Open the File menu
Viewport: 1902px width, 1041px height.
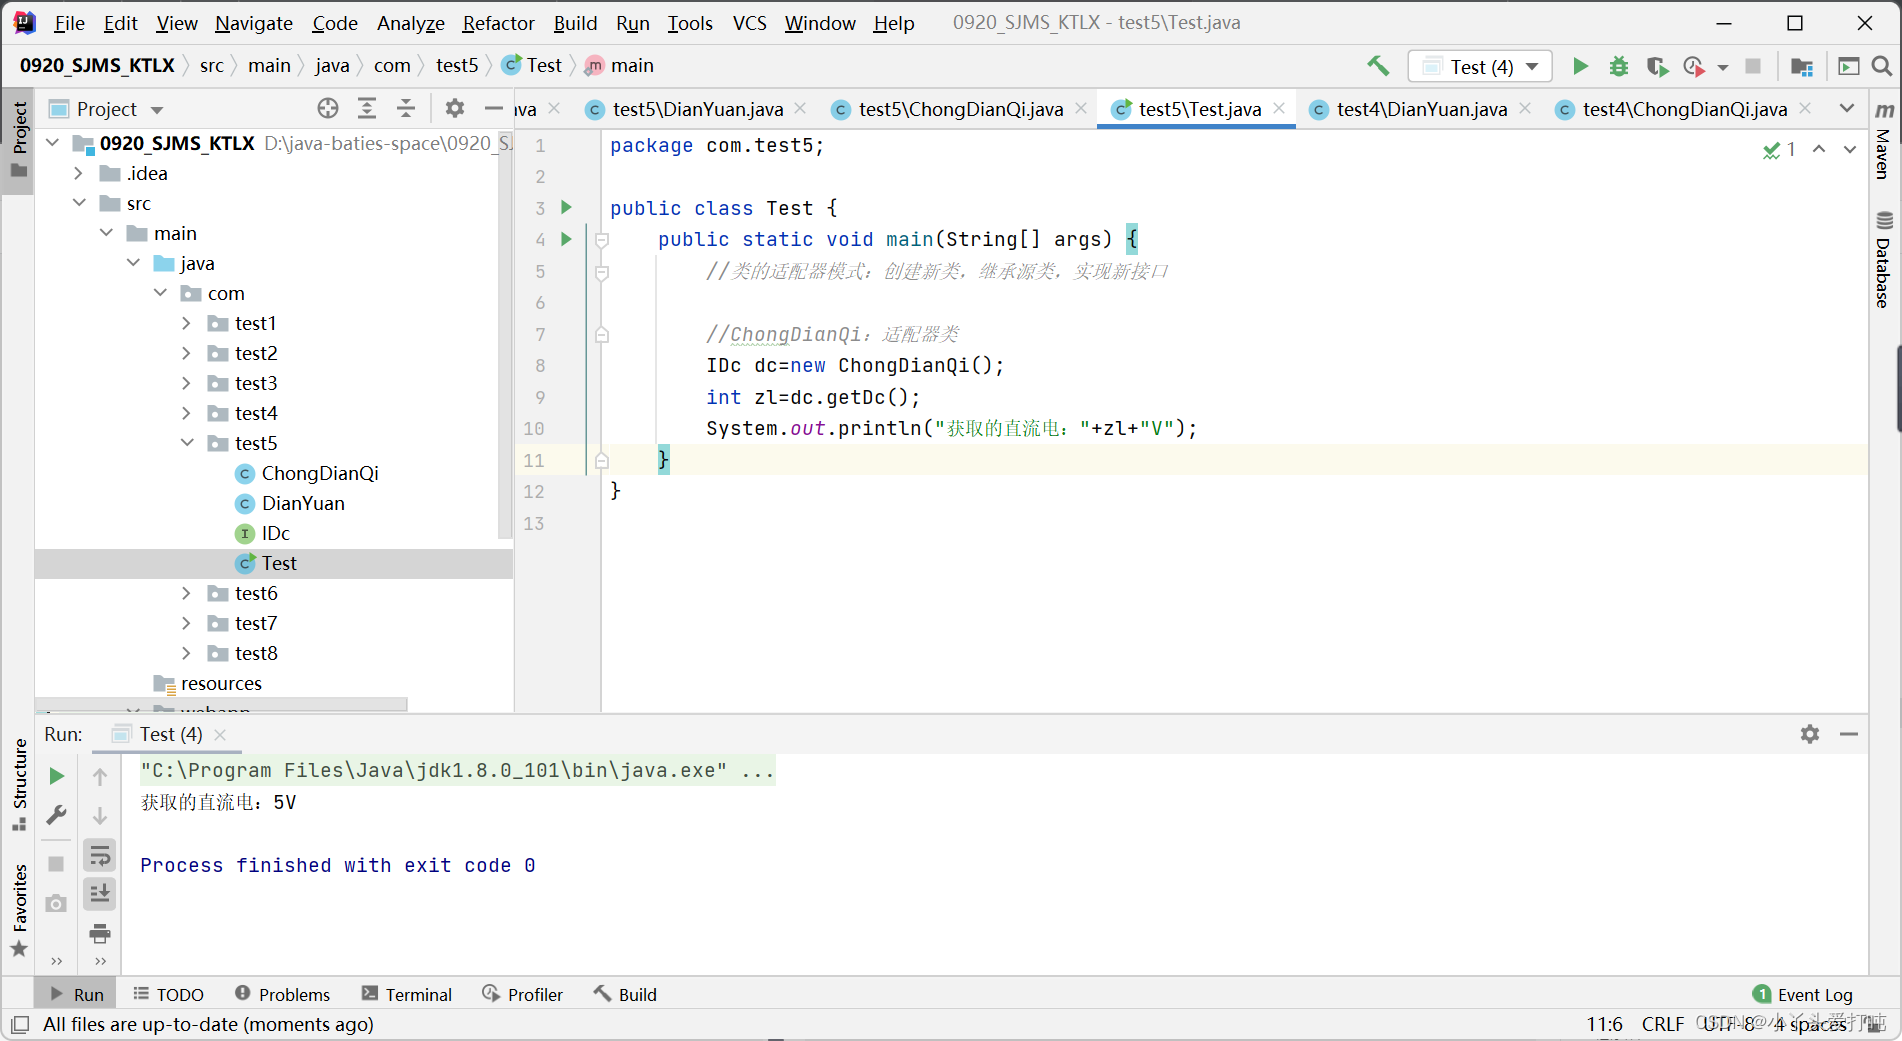coord(69,23)
